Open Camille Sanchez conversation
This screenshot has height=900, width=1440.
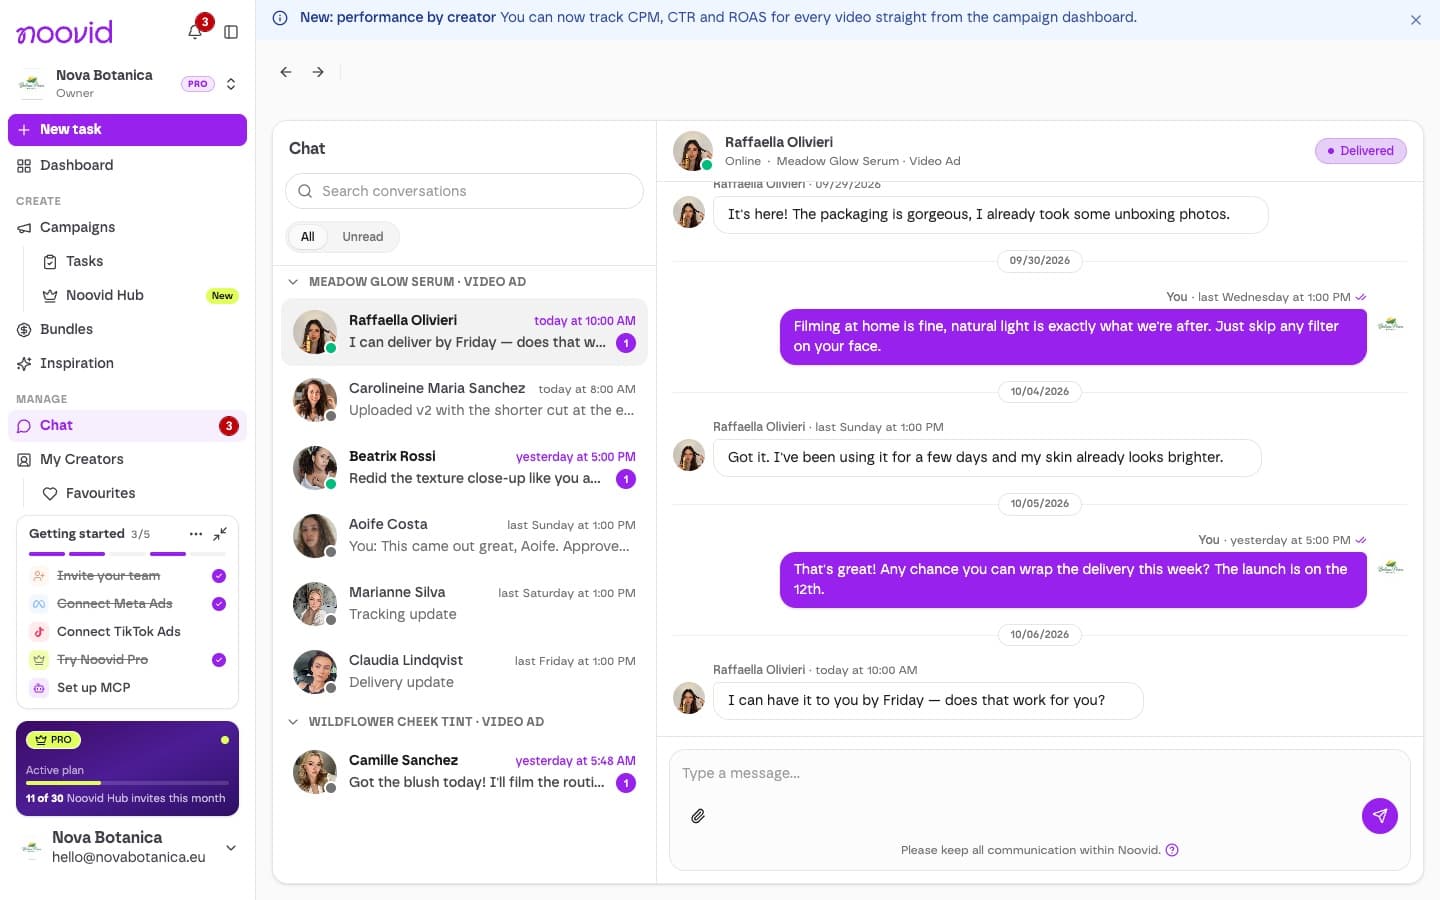point(464,772)
